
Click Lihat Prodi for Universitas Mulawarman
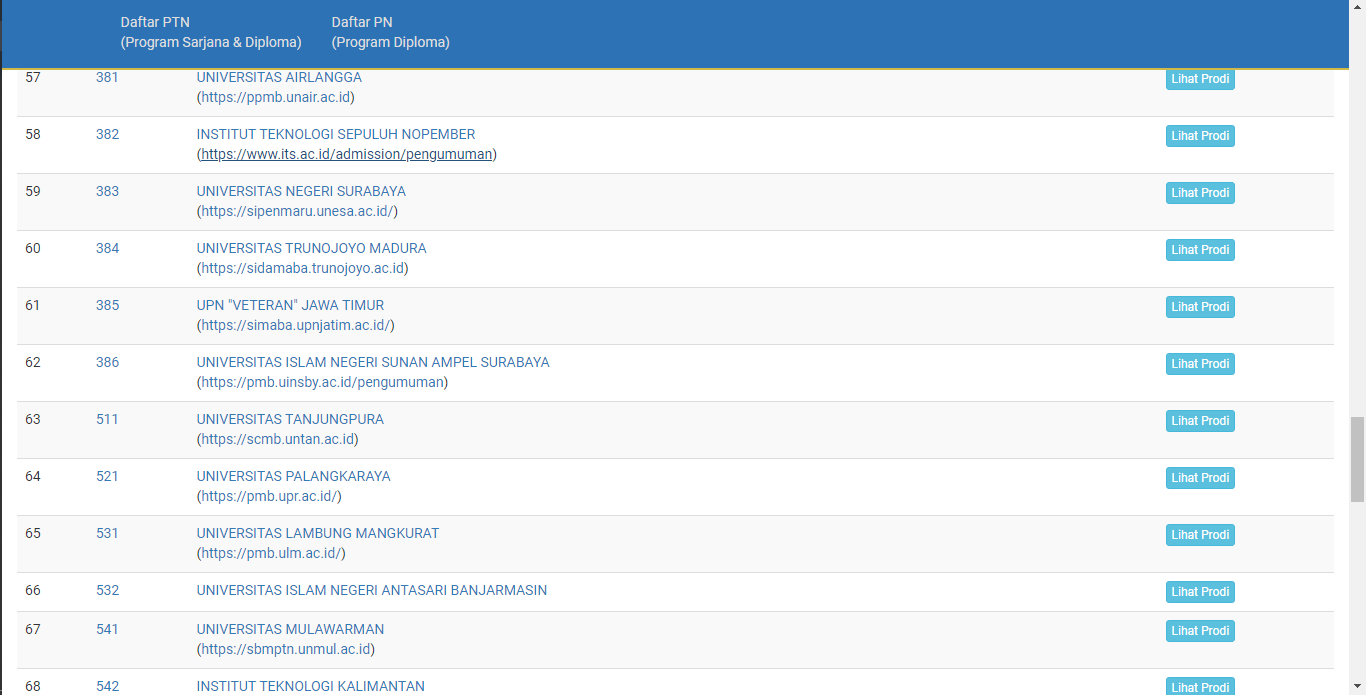click(x=1200, y=631)
